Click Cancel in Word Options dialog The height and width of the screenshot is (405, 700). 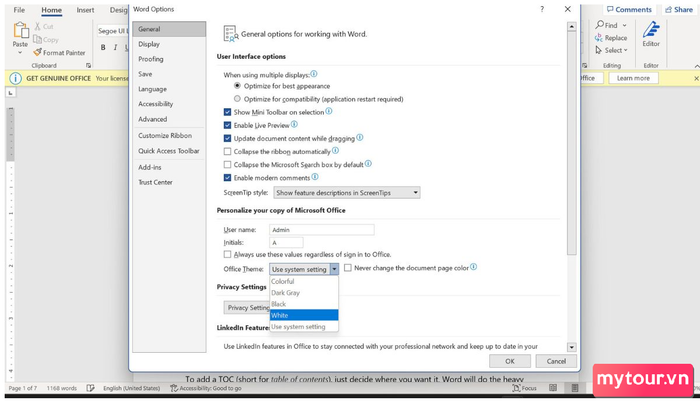point(556,361)
